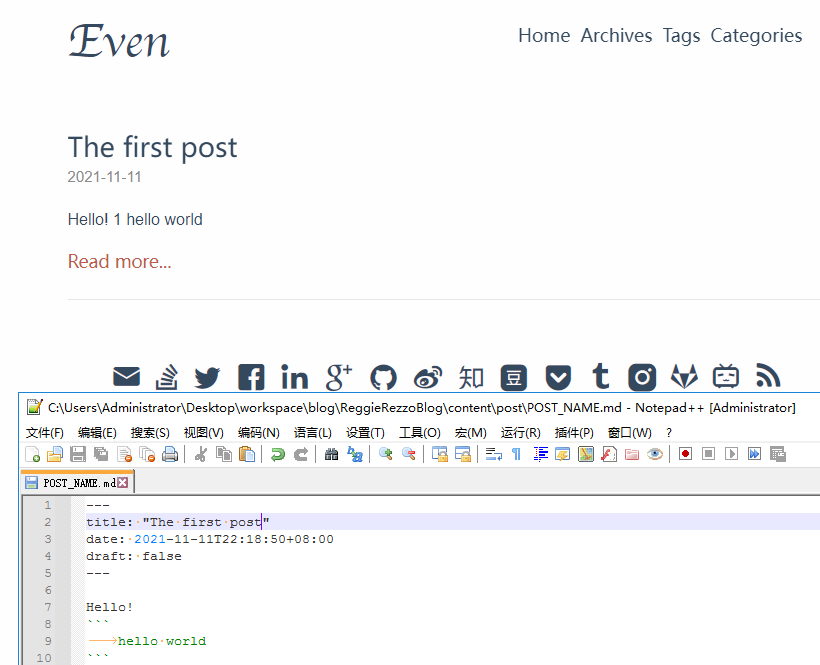Click the Twitter bird icon

(207, 377)
